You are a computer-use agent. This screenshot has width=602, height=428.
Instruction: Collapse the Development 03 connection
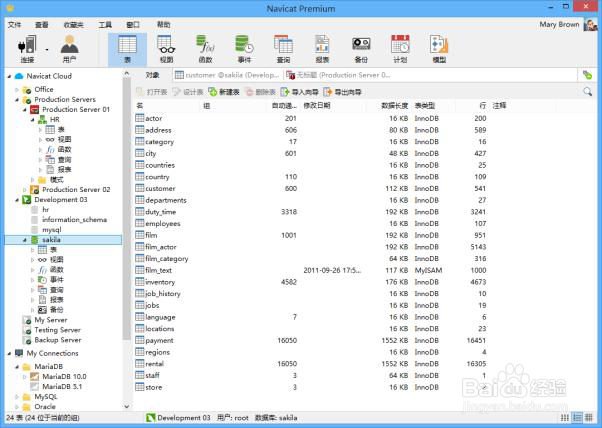[x=17, y=200]
